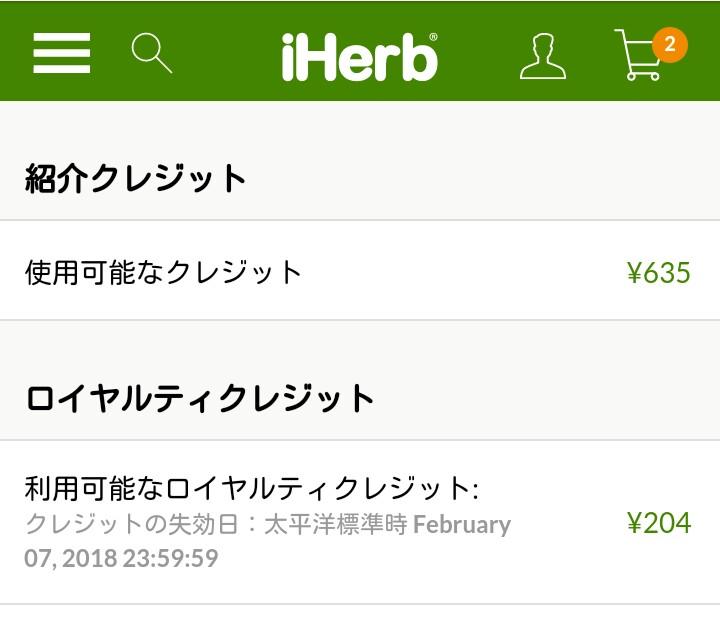This screenshot has height=623, width=720.
Task: Tap the search magnifier icon
Action: [152, 52]
